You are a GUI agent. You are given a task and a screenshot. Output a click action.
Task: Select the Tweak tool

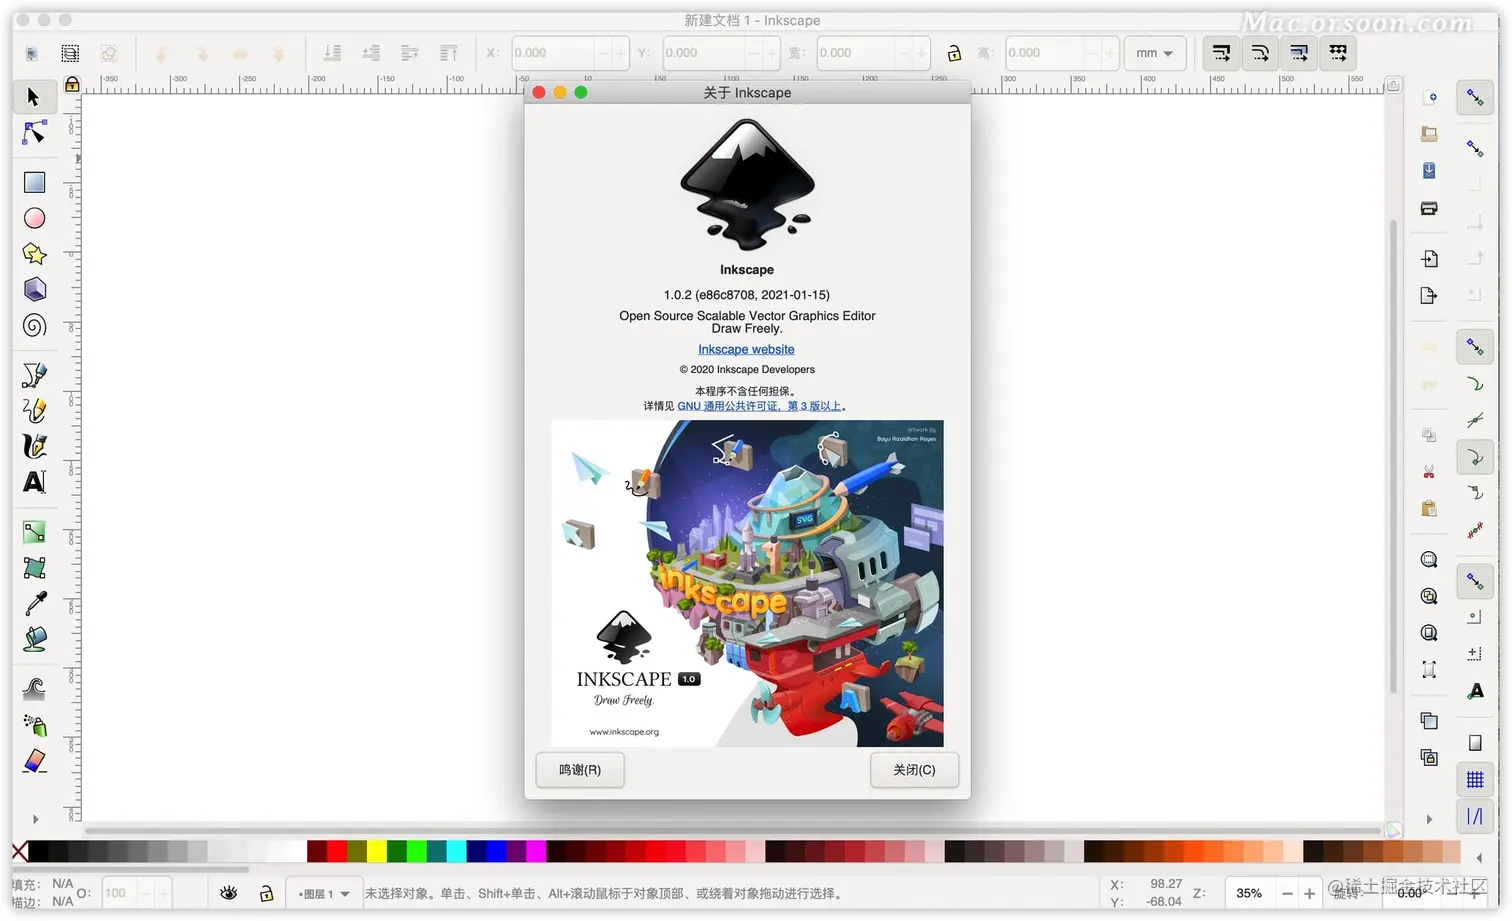tap(34, 689)
